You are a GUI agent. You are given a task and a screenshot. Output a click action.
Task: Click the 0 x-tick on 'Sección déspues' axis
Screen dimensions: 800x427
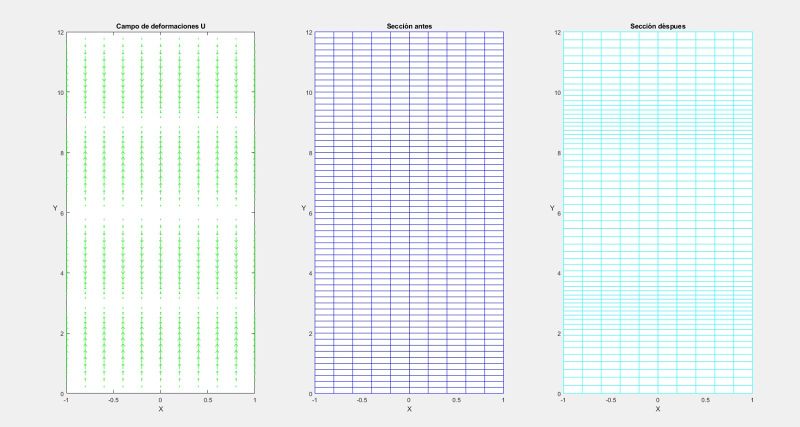[x=657, y=400]
